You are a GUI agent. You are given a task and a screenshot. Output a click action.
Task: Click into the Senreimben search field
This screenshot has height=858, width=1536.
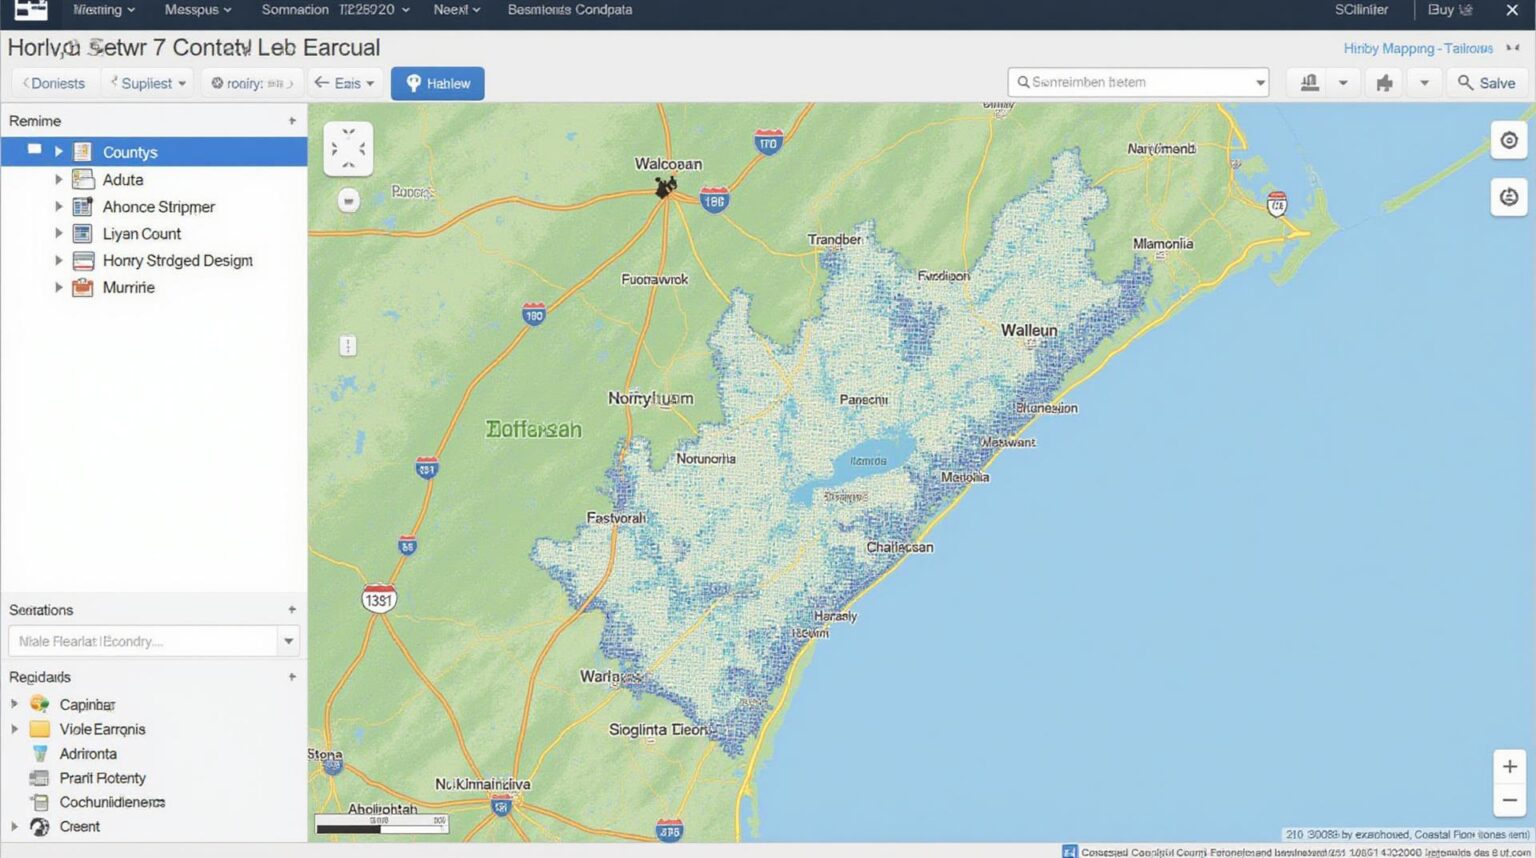point(1130,83)
